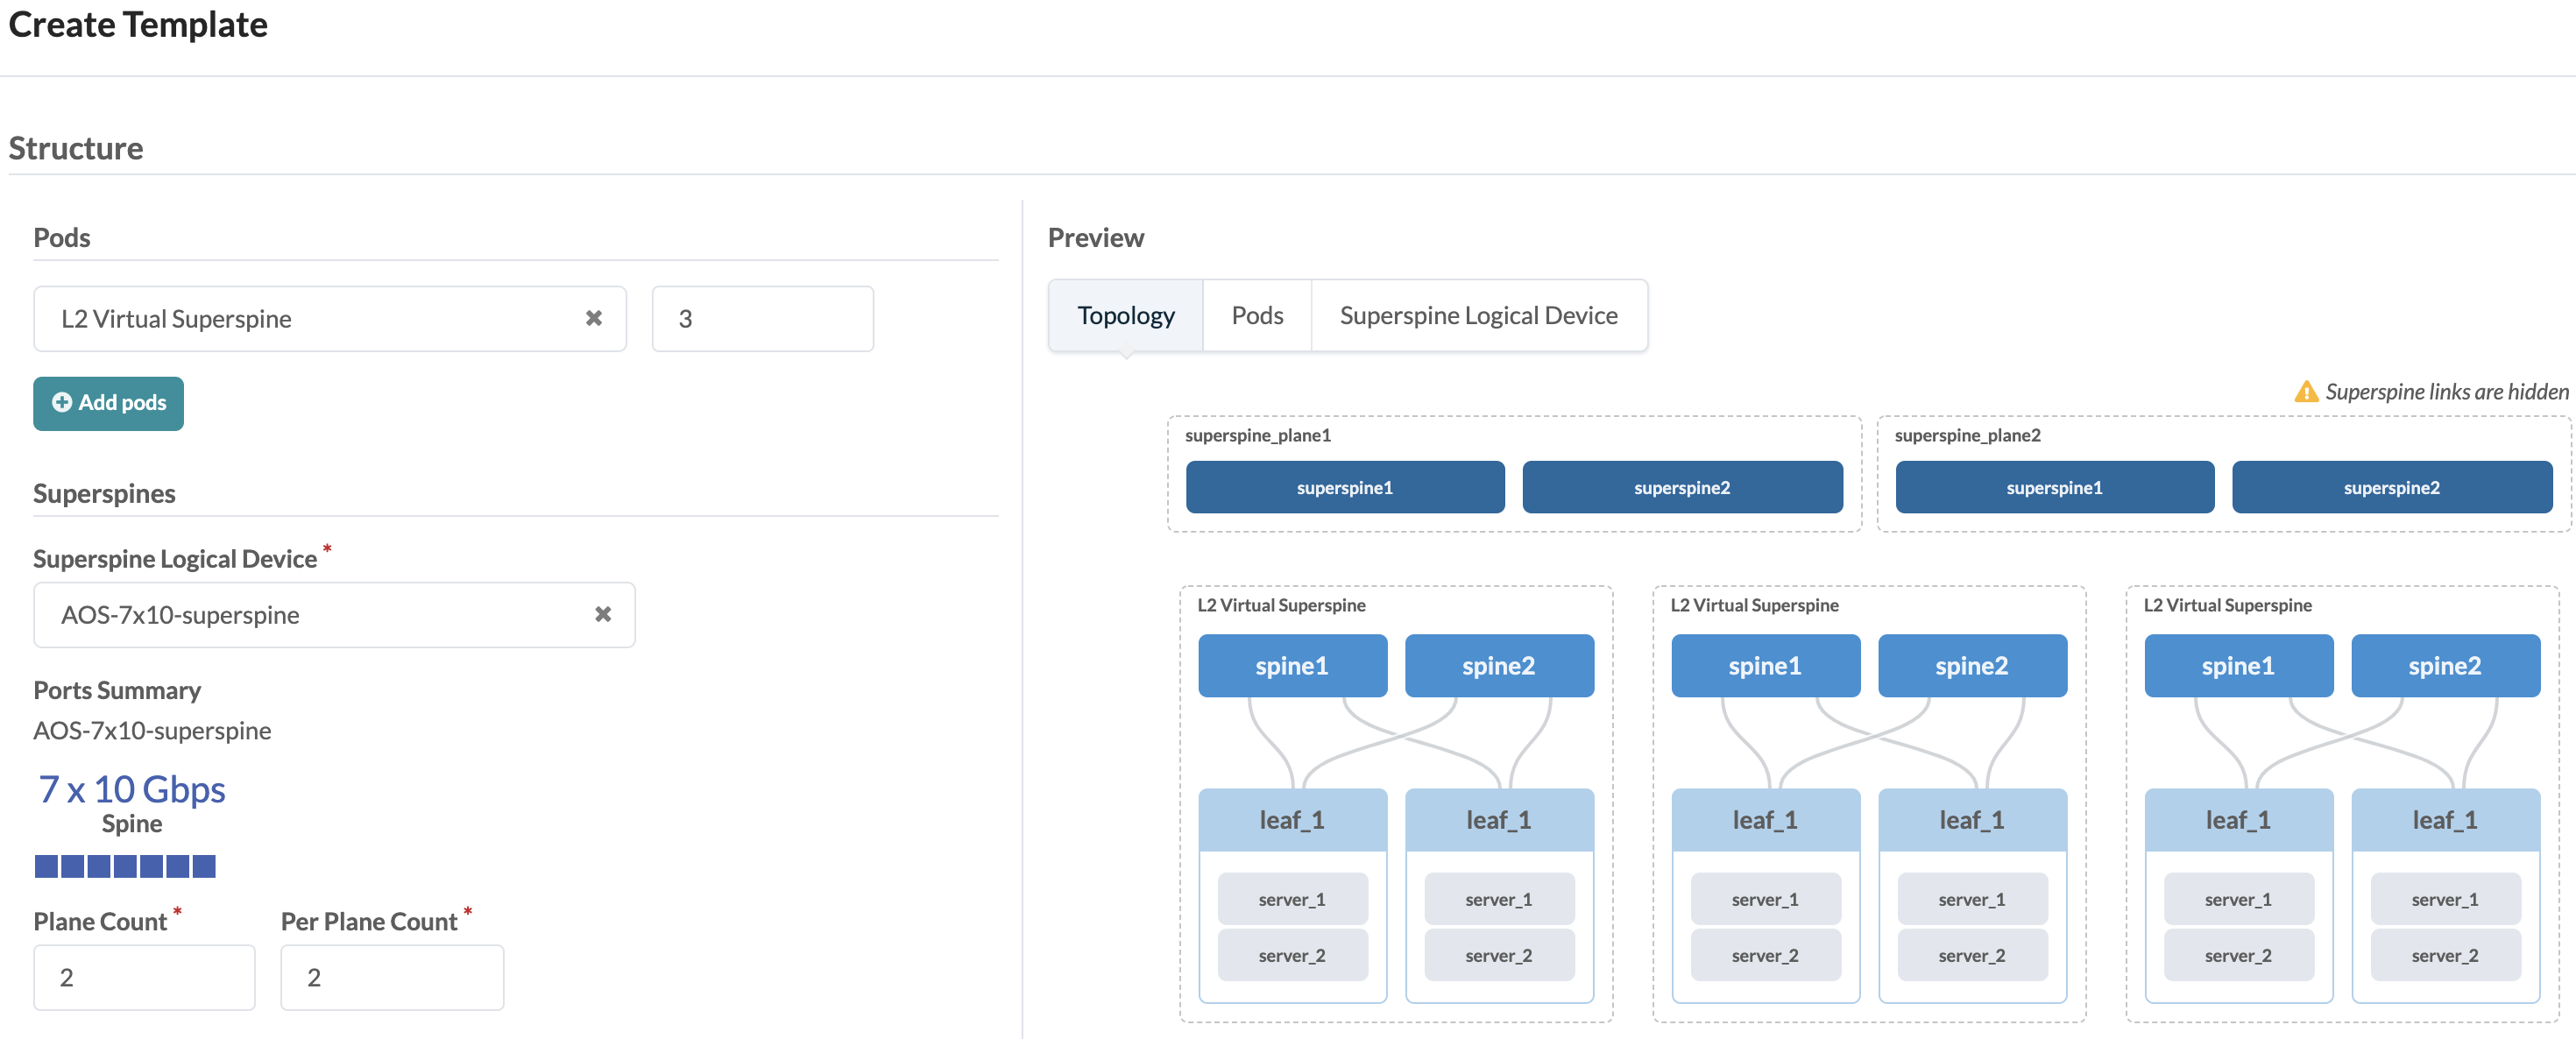Click the Superspine links hidden warning icon
The width and height of the screenshot is (2576, 1039).
tap(2305, 392)
